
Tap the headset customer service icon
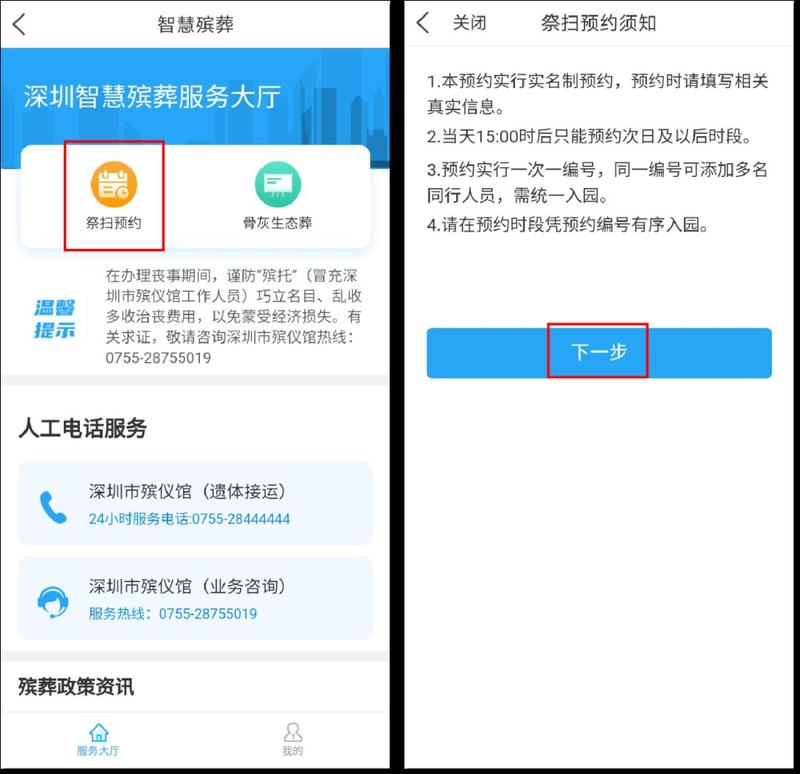tap(53, 602)
